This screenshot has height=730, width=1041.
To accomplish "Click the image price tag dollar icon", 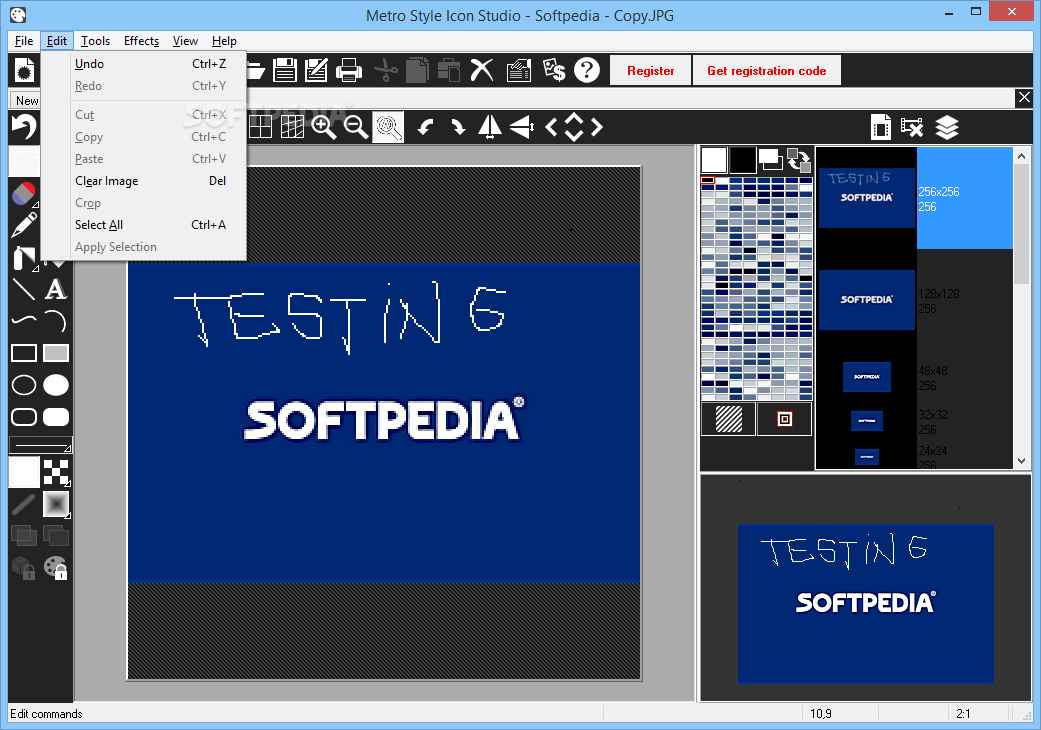I will tap(554, 70).
